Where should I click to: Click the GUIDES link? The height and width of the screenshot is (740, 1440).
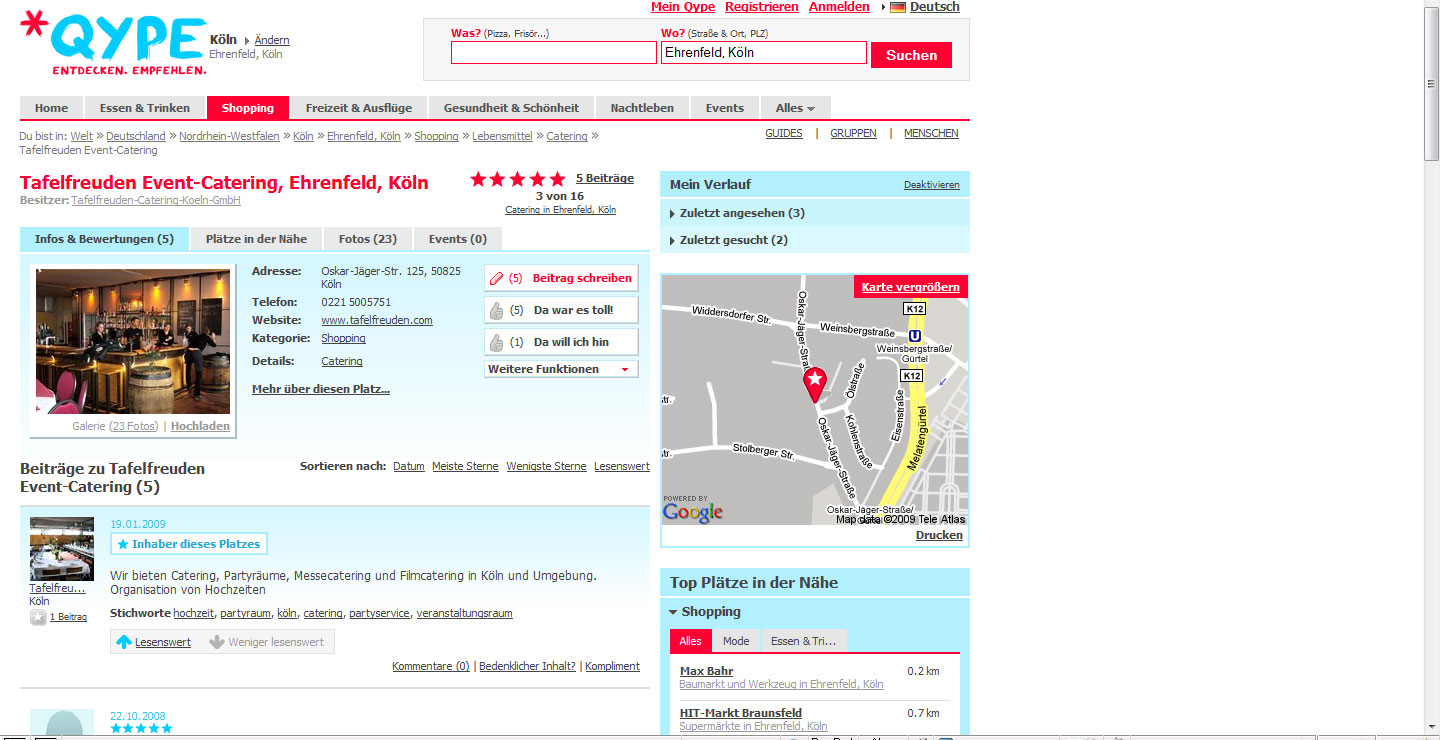784,133
